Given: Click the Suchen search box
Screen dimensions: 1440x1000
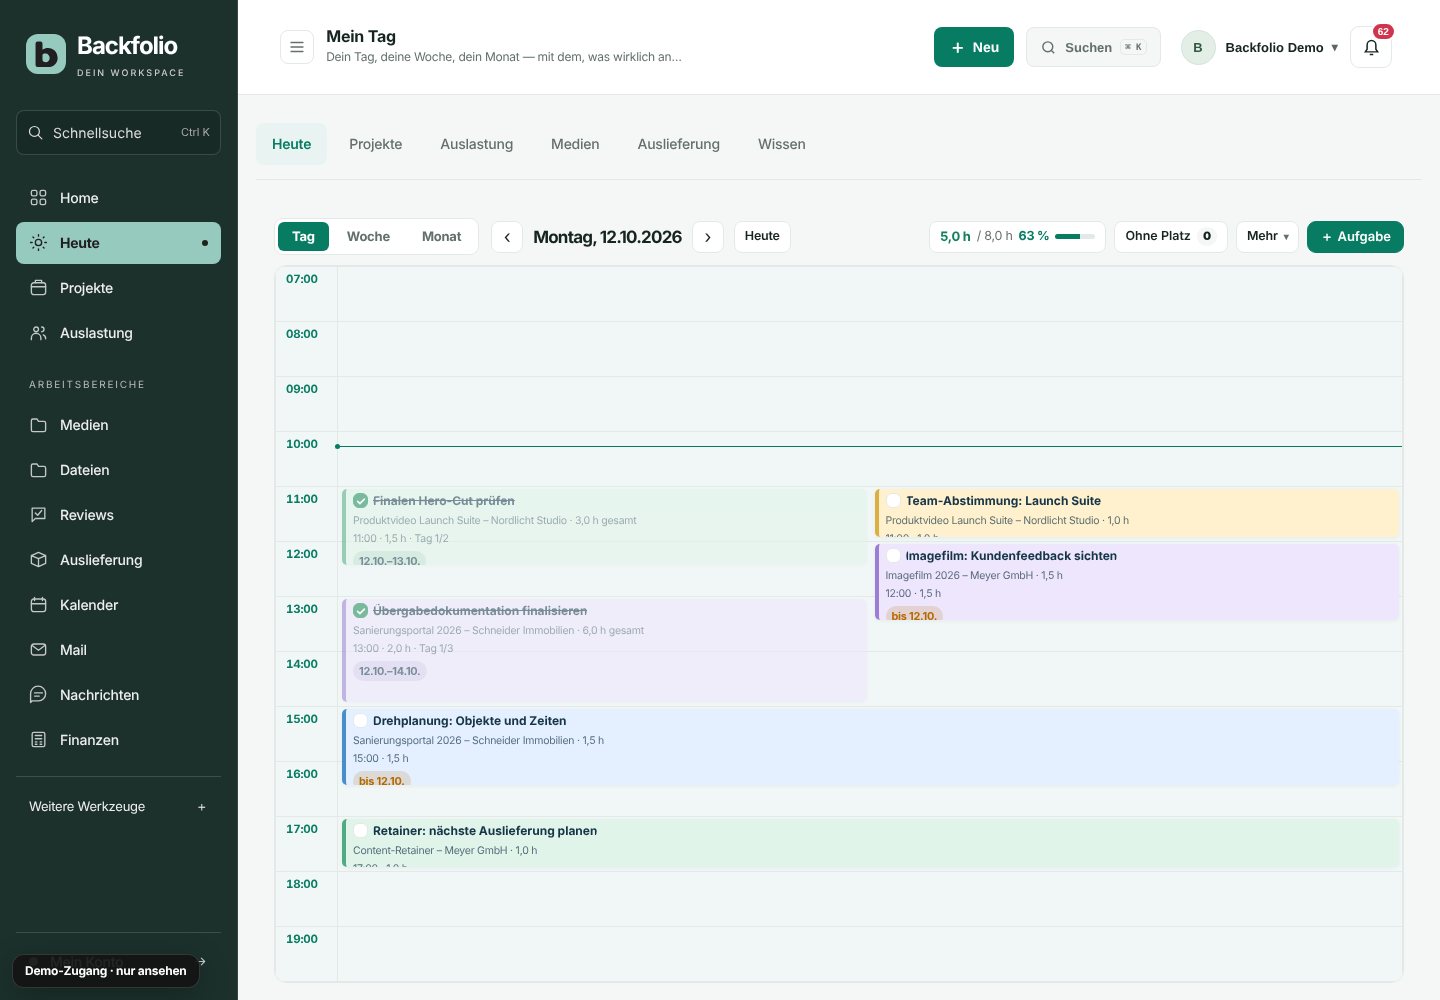Looking at the screenshot, I should point(1093,47).
